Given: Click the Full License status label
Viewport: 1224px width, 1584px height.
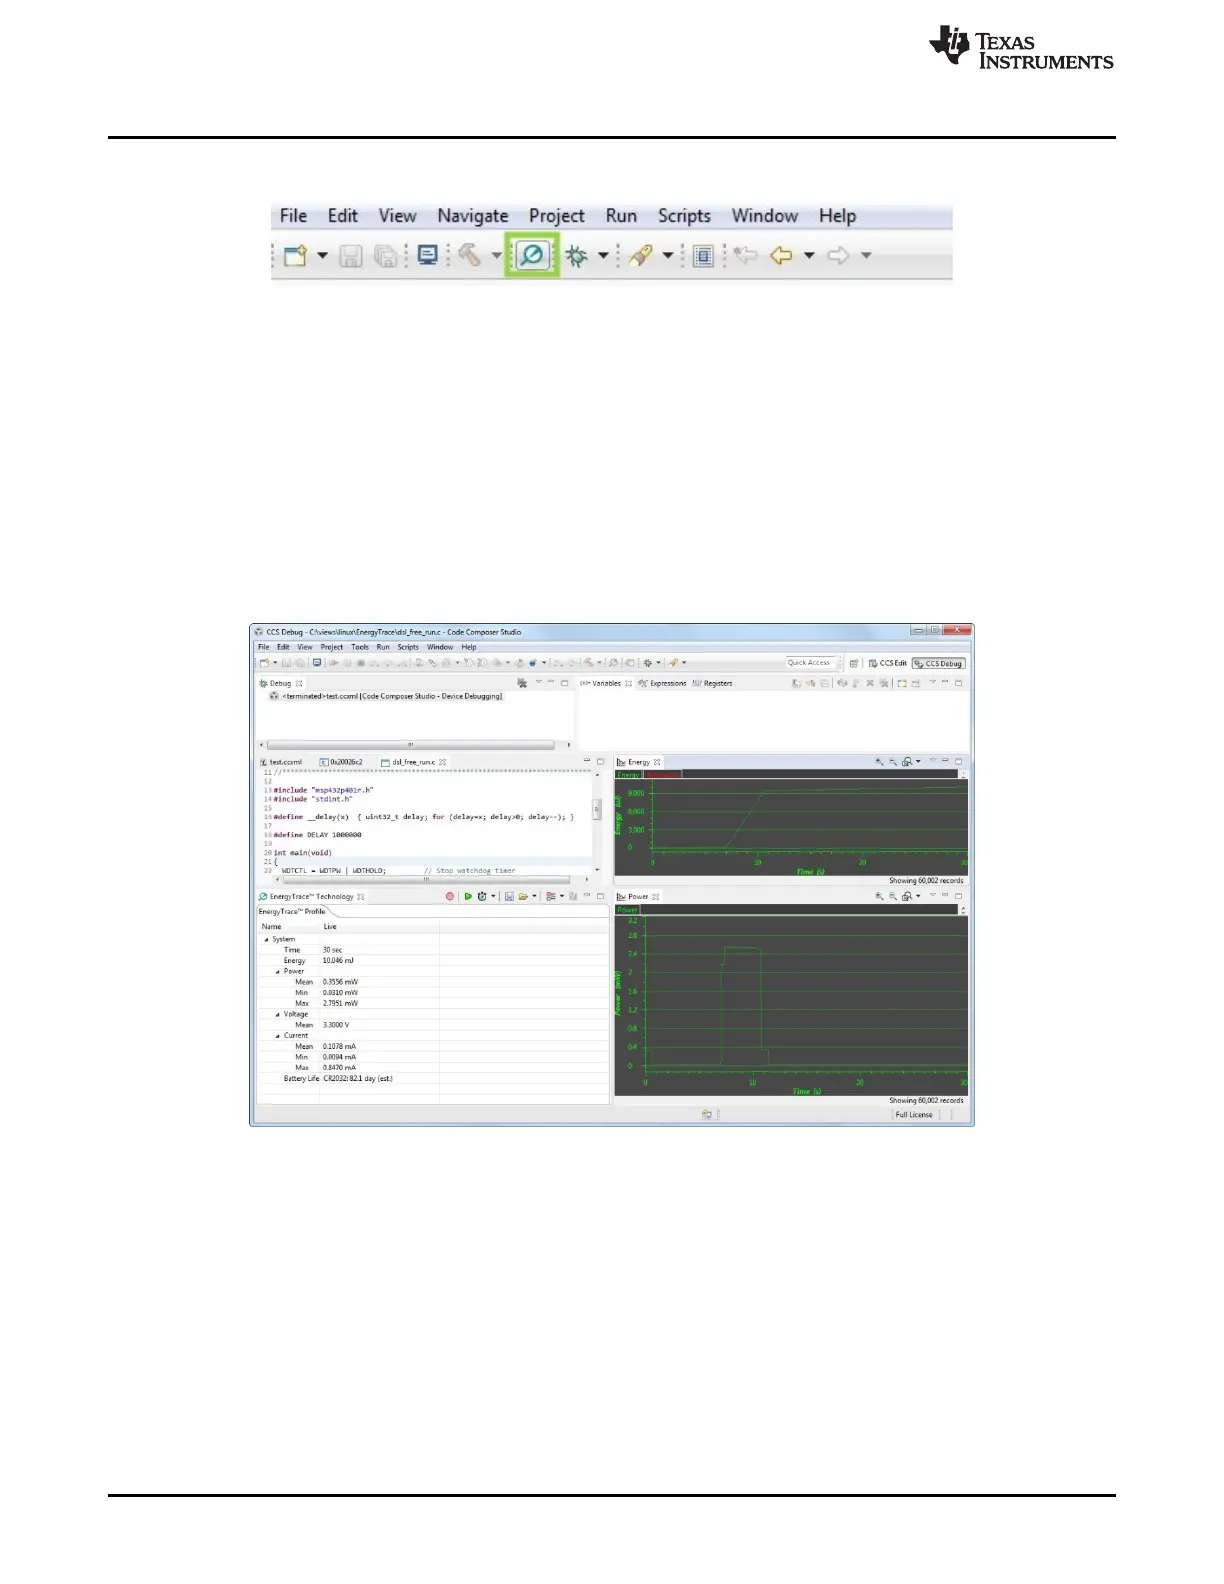Looking at the screenshot, I should tap(914, 1115).
